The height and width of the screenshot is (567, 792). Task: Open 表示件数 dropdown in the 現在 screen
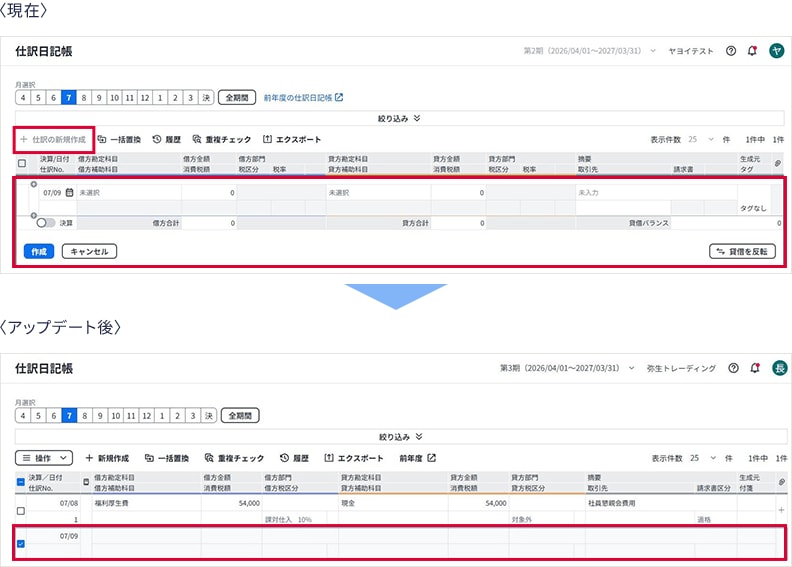[701, 139]
